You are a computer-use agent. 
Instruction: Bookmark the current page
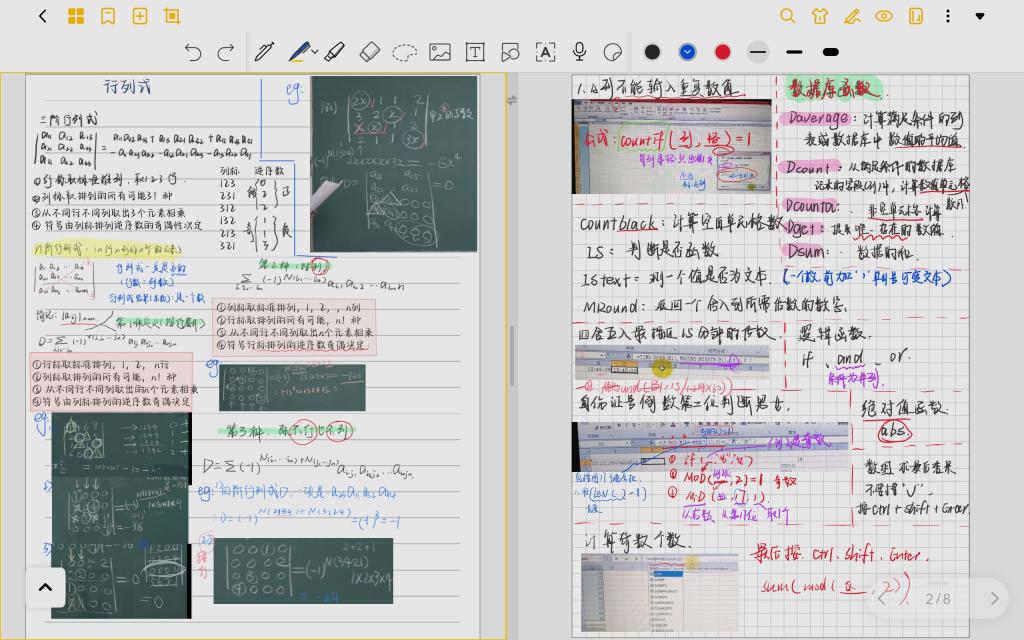108,16
